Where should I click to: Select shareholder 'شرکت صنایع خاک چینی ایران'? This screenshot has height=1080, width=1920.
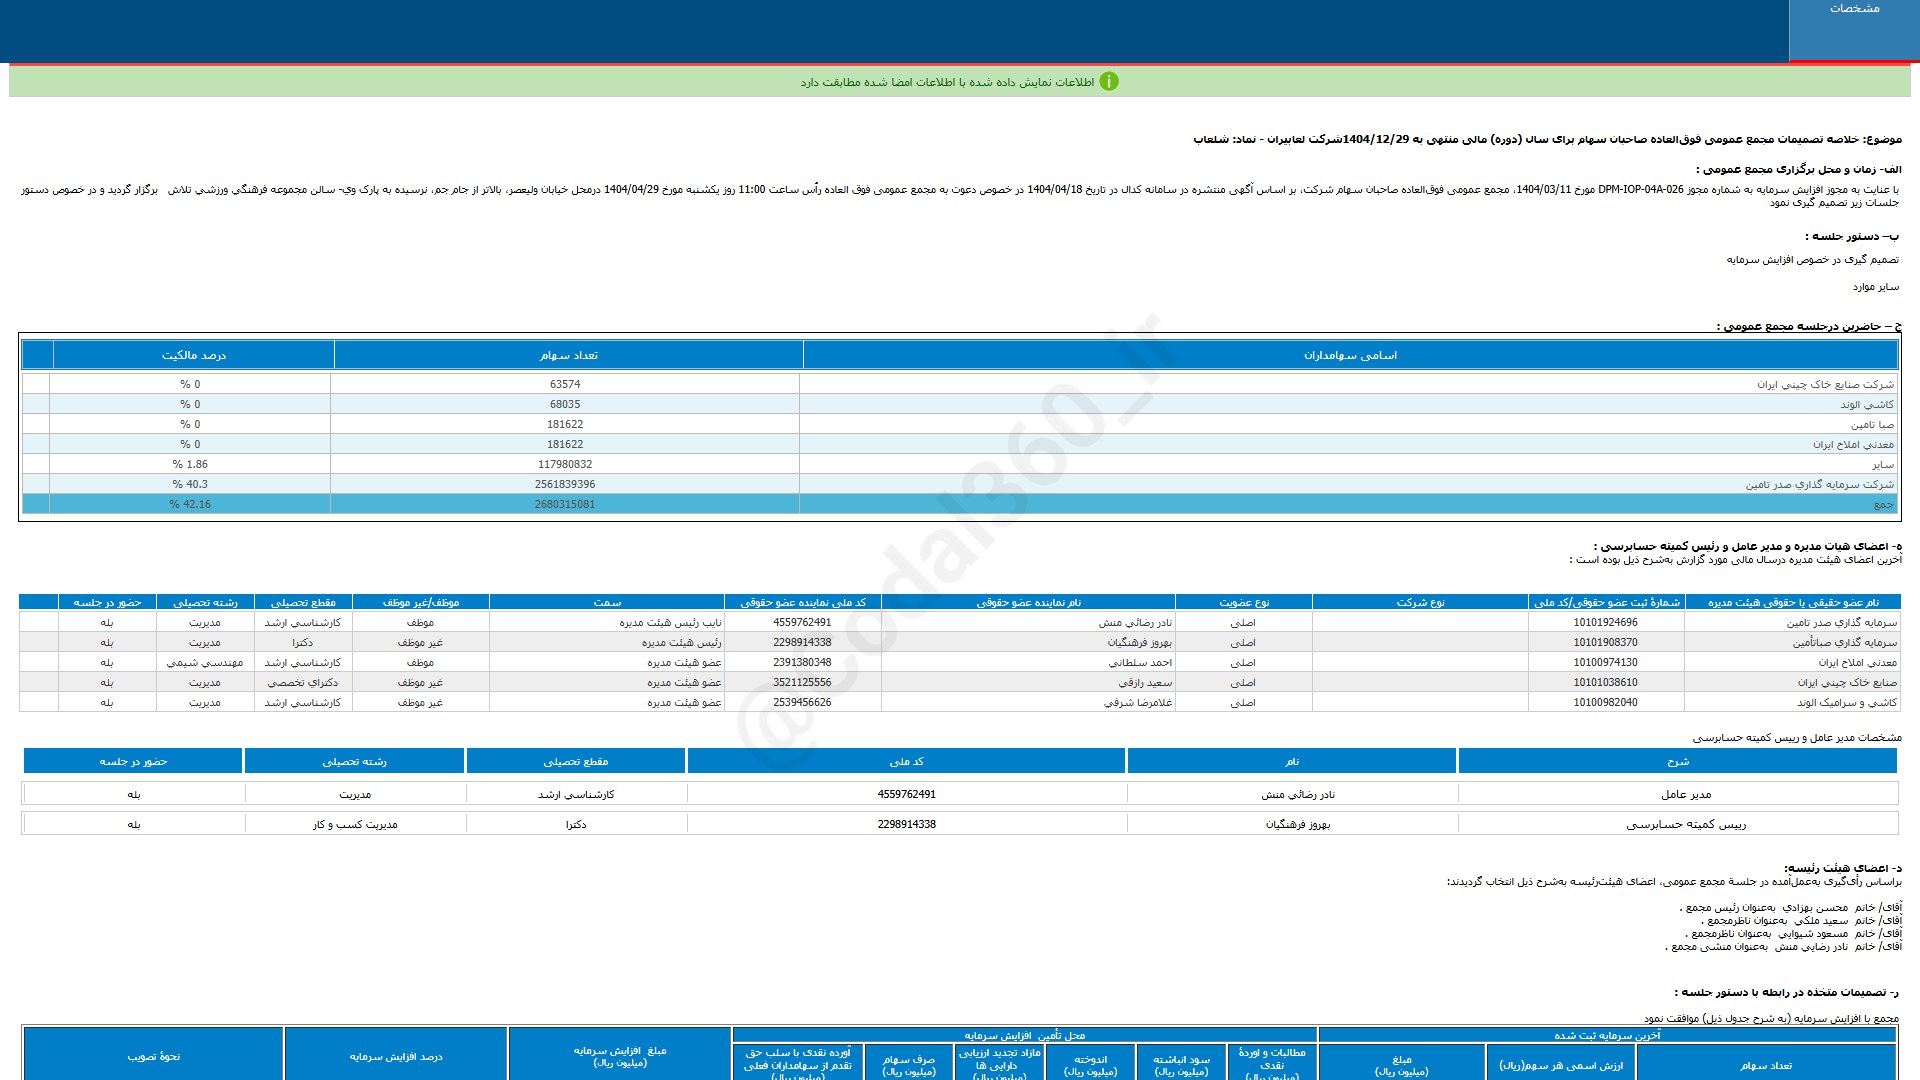click(x=1825, y=384)
